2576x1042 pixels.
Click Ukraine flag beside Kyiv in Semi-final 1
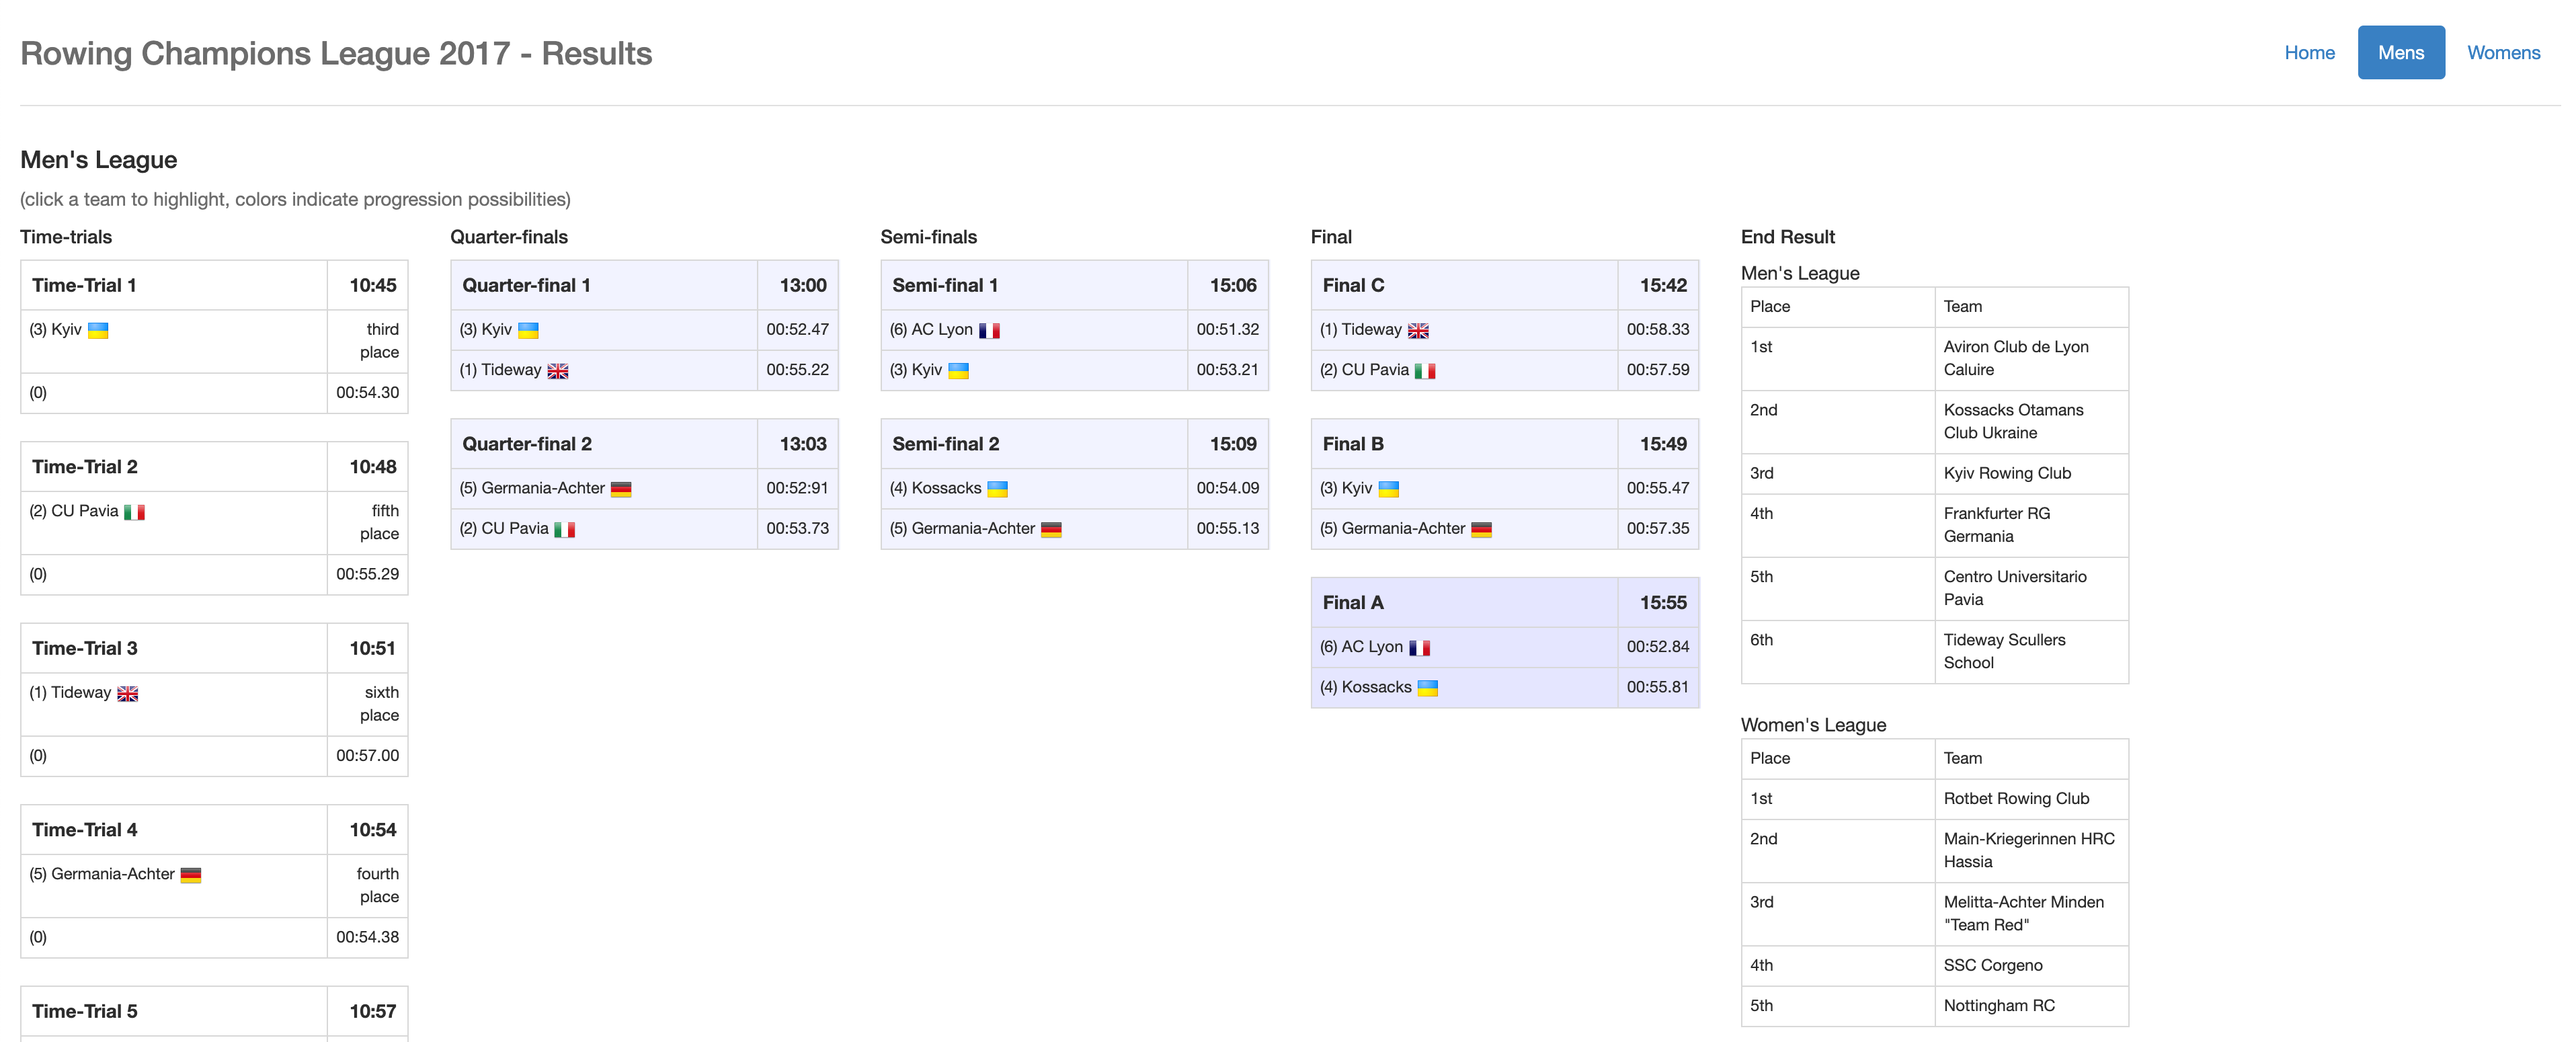point(958,371)
